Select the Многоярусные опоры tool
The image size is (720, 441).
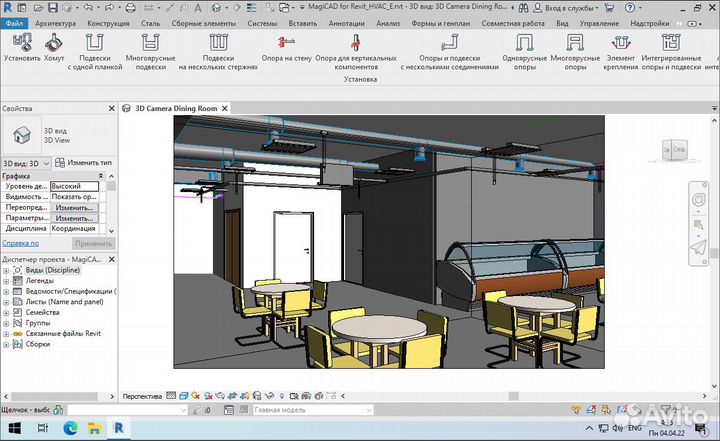pyautogui.click(x=575, y=52)
